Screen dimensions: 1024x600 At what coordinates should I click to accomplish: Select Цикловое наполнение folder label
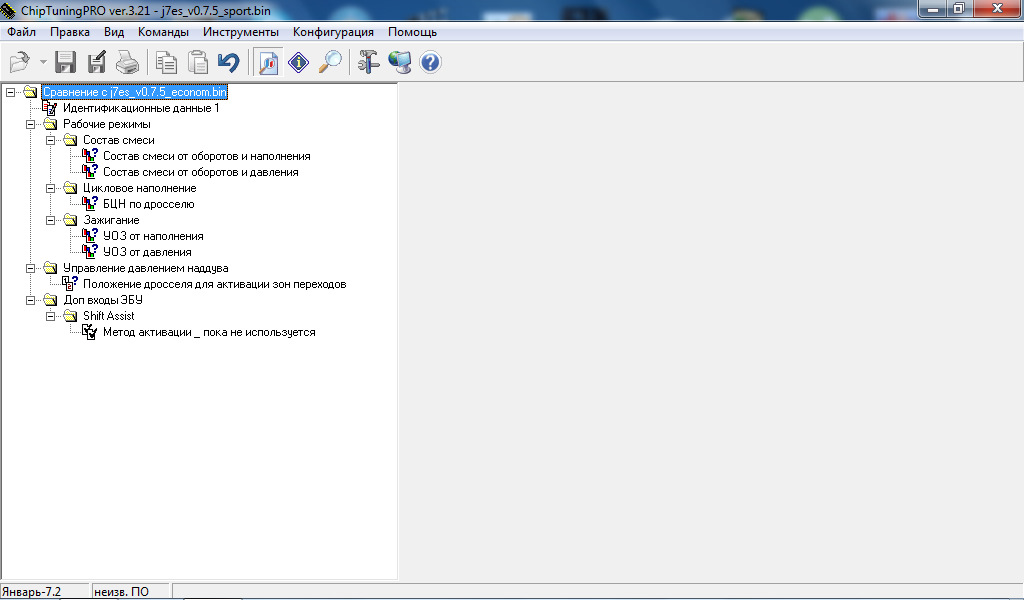coord(140,188)
